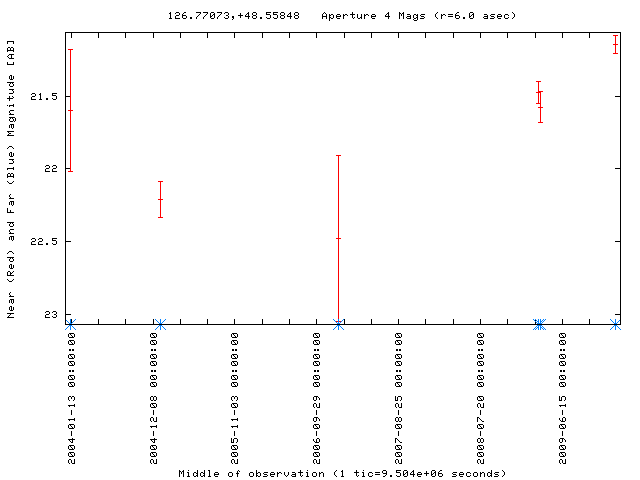Click the x-axis caption 'Middle of observation'
The image size is (640, 480).
pos(251,473)
